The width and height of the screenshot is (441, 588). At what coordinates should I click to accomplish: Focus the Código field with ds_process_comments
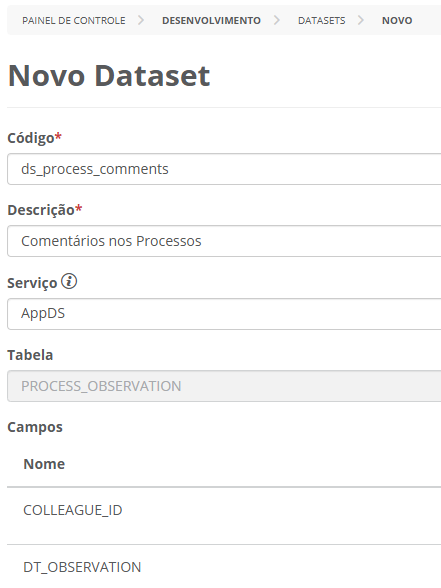[224, 169]
